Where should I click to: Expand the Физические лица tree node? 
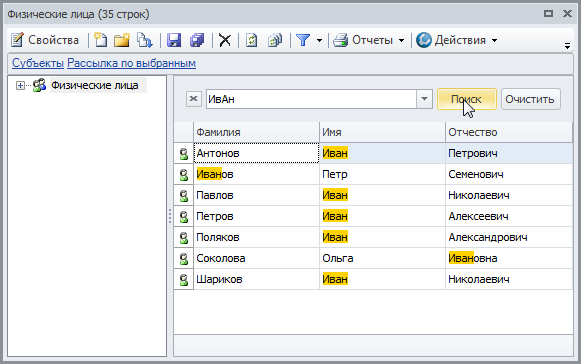[20, 86]
